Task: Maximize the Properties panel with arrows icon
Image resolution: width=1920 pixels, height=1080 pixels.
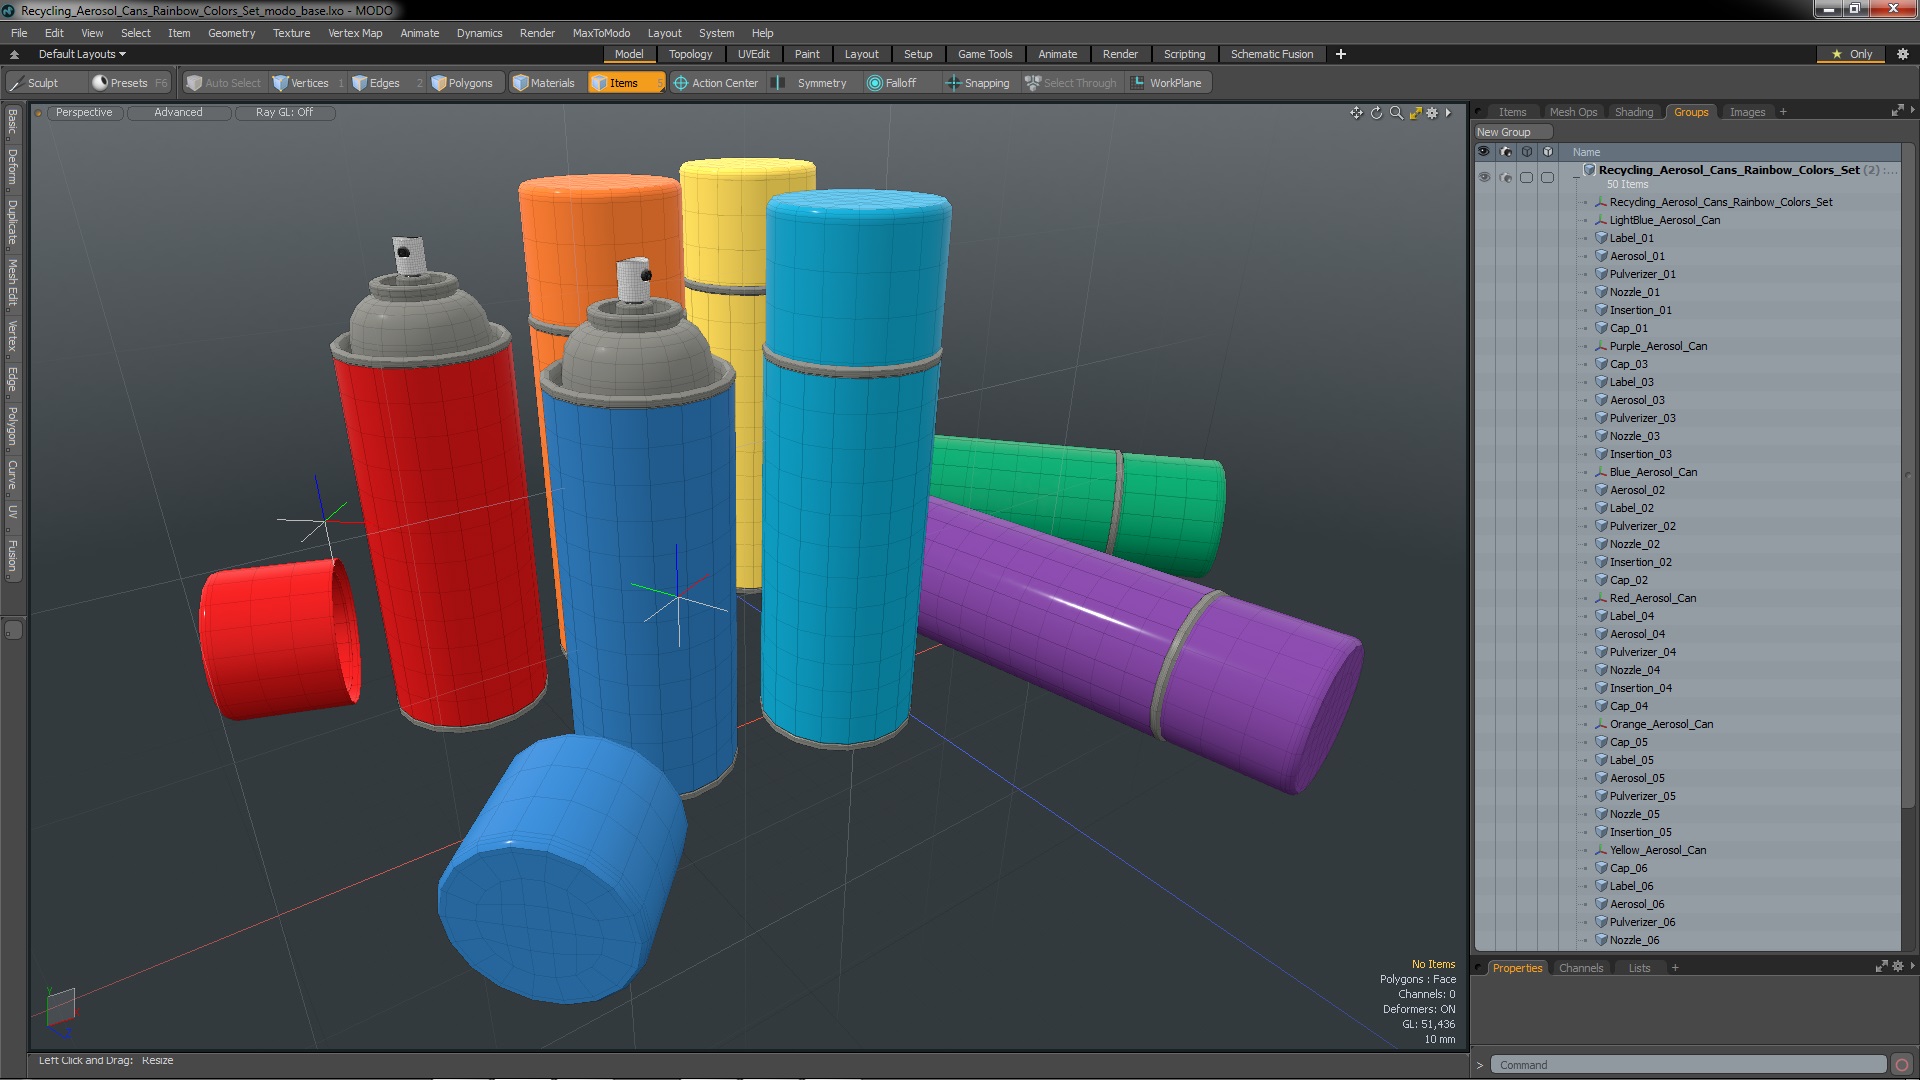Action: click(1881, 967)
